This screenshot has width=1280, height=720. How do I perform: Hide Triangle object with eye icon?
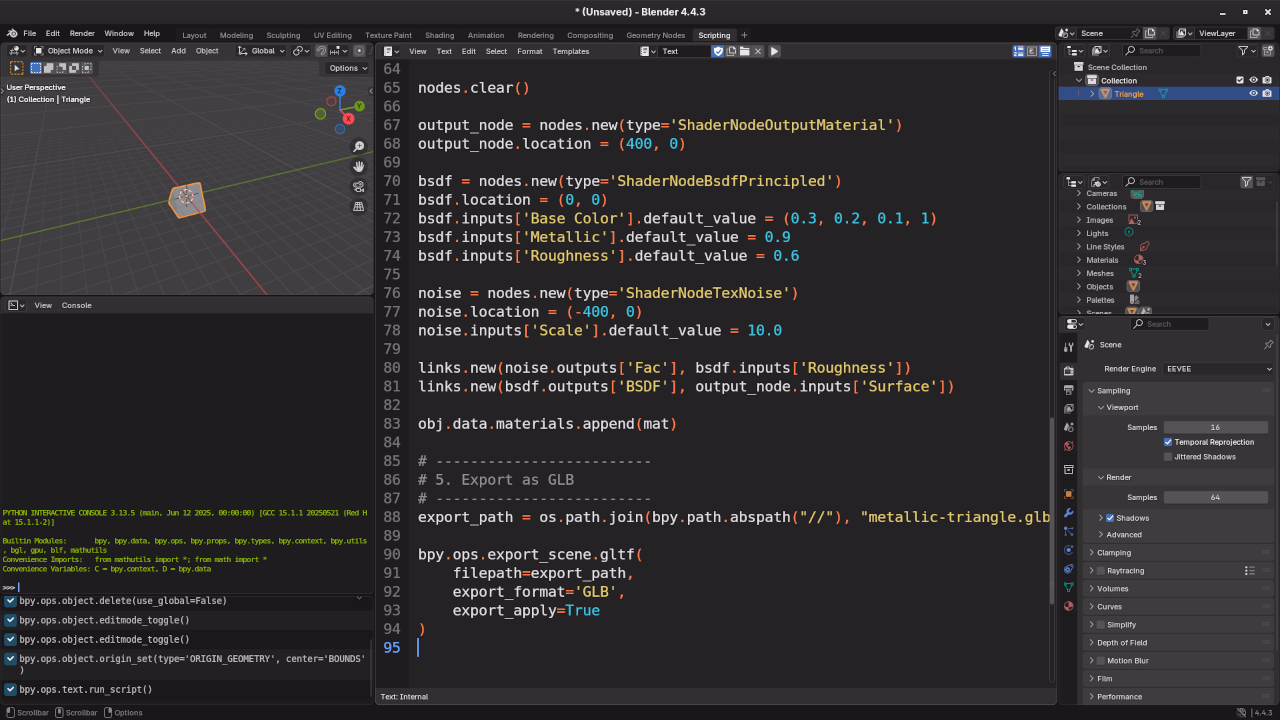point(1253,94)
